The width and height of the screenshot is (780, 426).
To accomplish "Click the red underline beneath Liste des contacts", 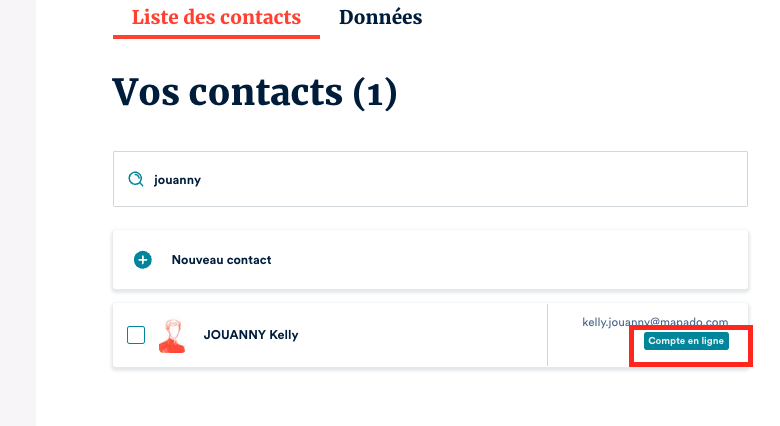I will coord(216,37).
